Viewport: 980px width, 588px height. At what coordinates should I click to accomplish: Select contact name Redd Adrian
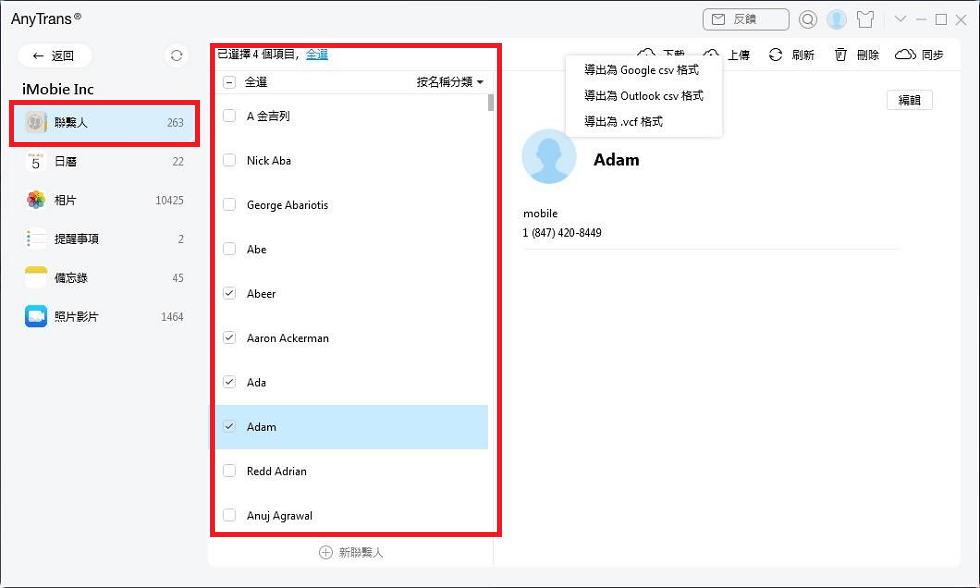click(277, 471)
